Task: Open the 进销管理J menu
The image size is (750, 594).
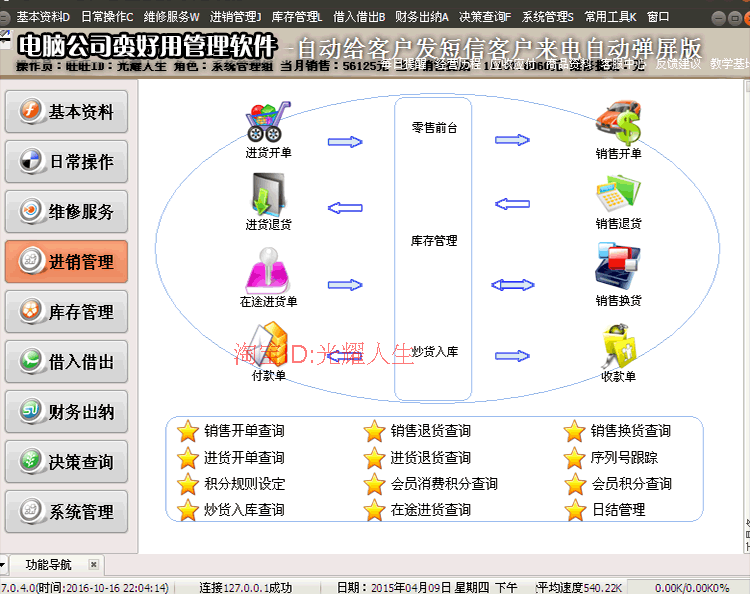Action: [235, 17]
